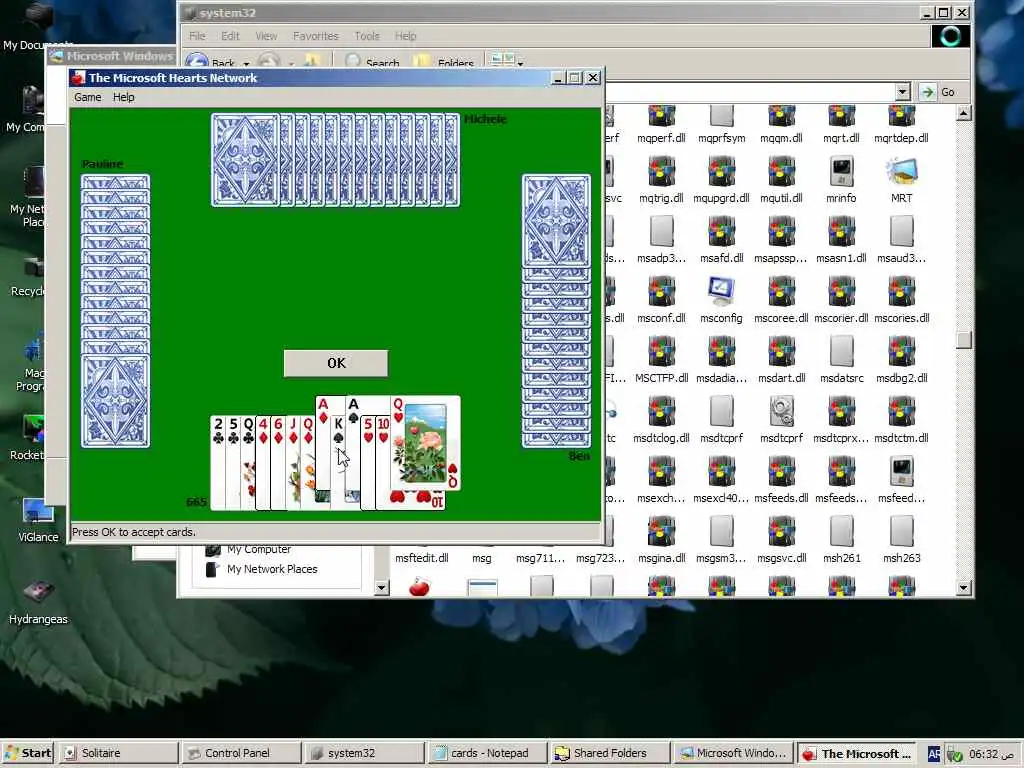The height and width of the screenshot is (768, 1024).
Task: Click the system32 file list scrollbar thumb
Action: click(964, 340)
